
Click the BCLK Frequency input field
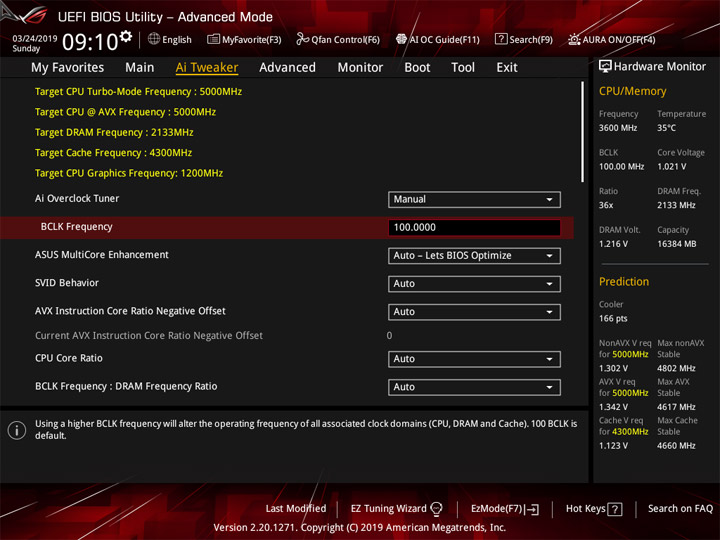(x=474, y=227)
